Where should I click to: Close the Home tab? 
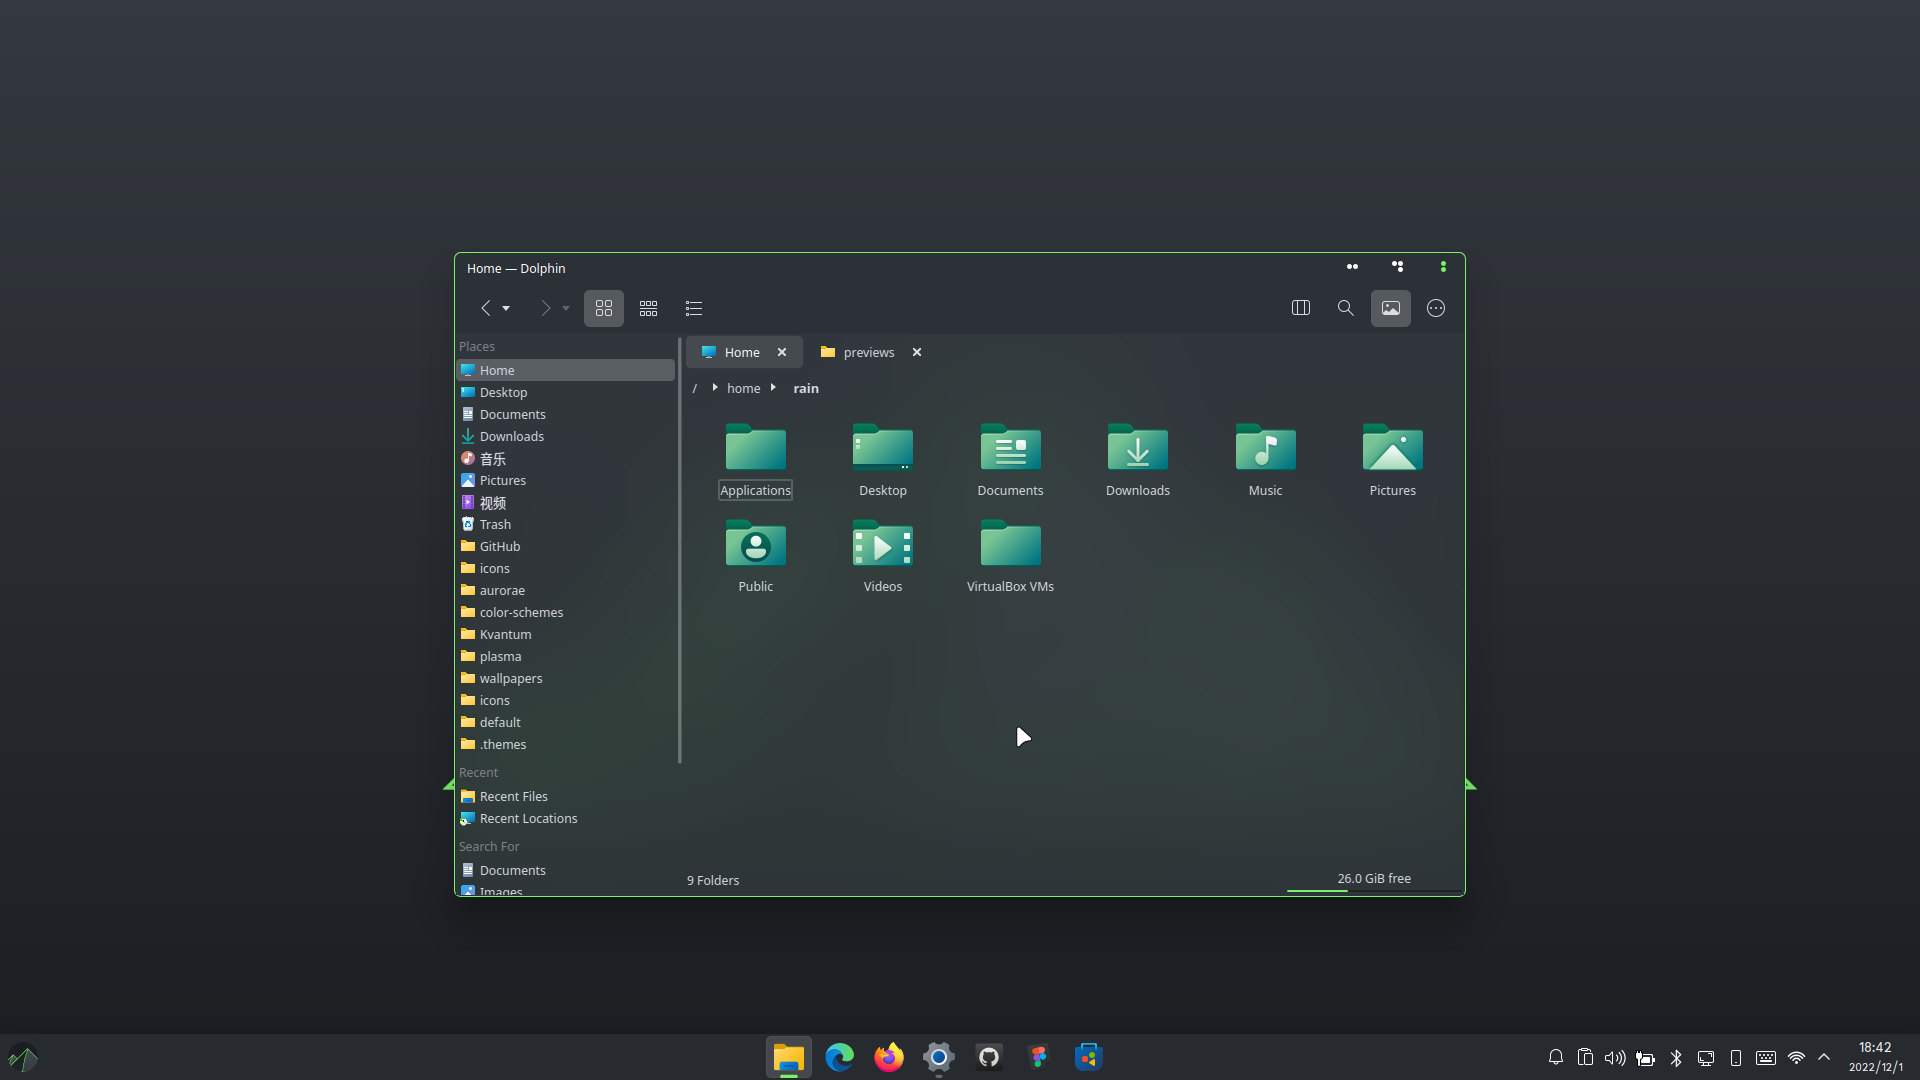point(782,352)
